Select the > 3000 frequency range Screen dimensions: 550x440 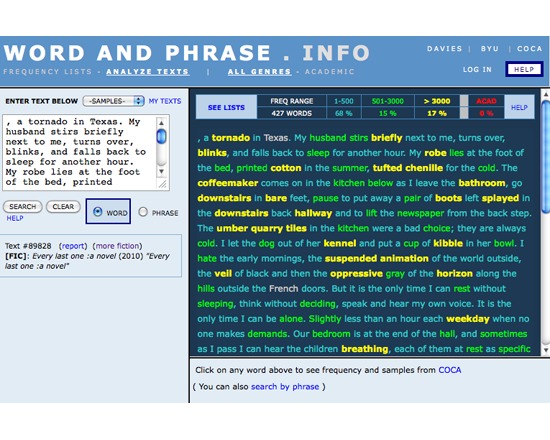tap(437, 101)
